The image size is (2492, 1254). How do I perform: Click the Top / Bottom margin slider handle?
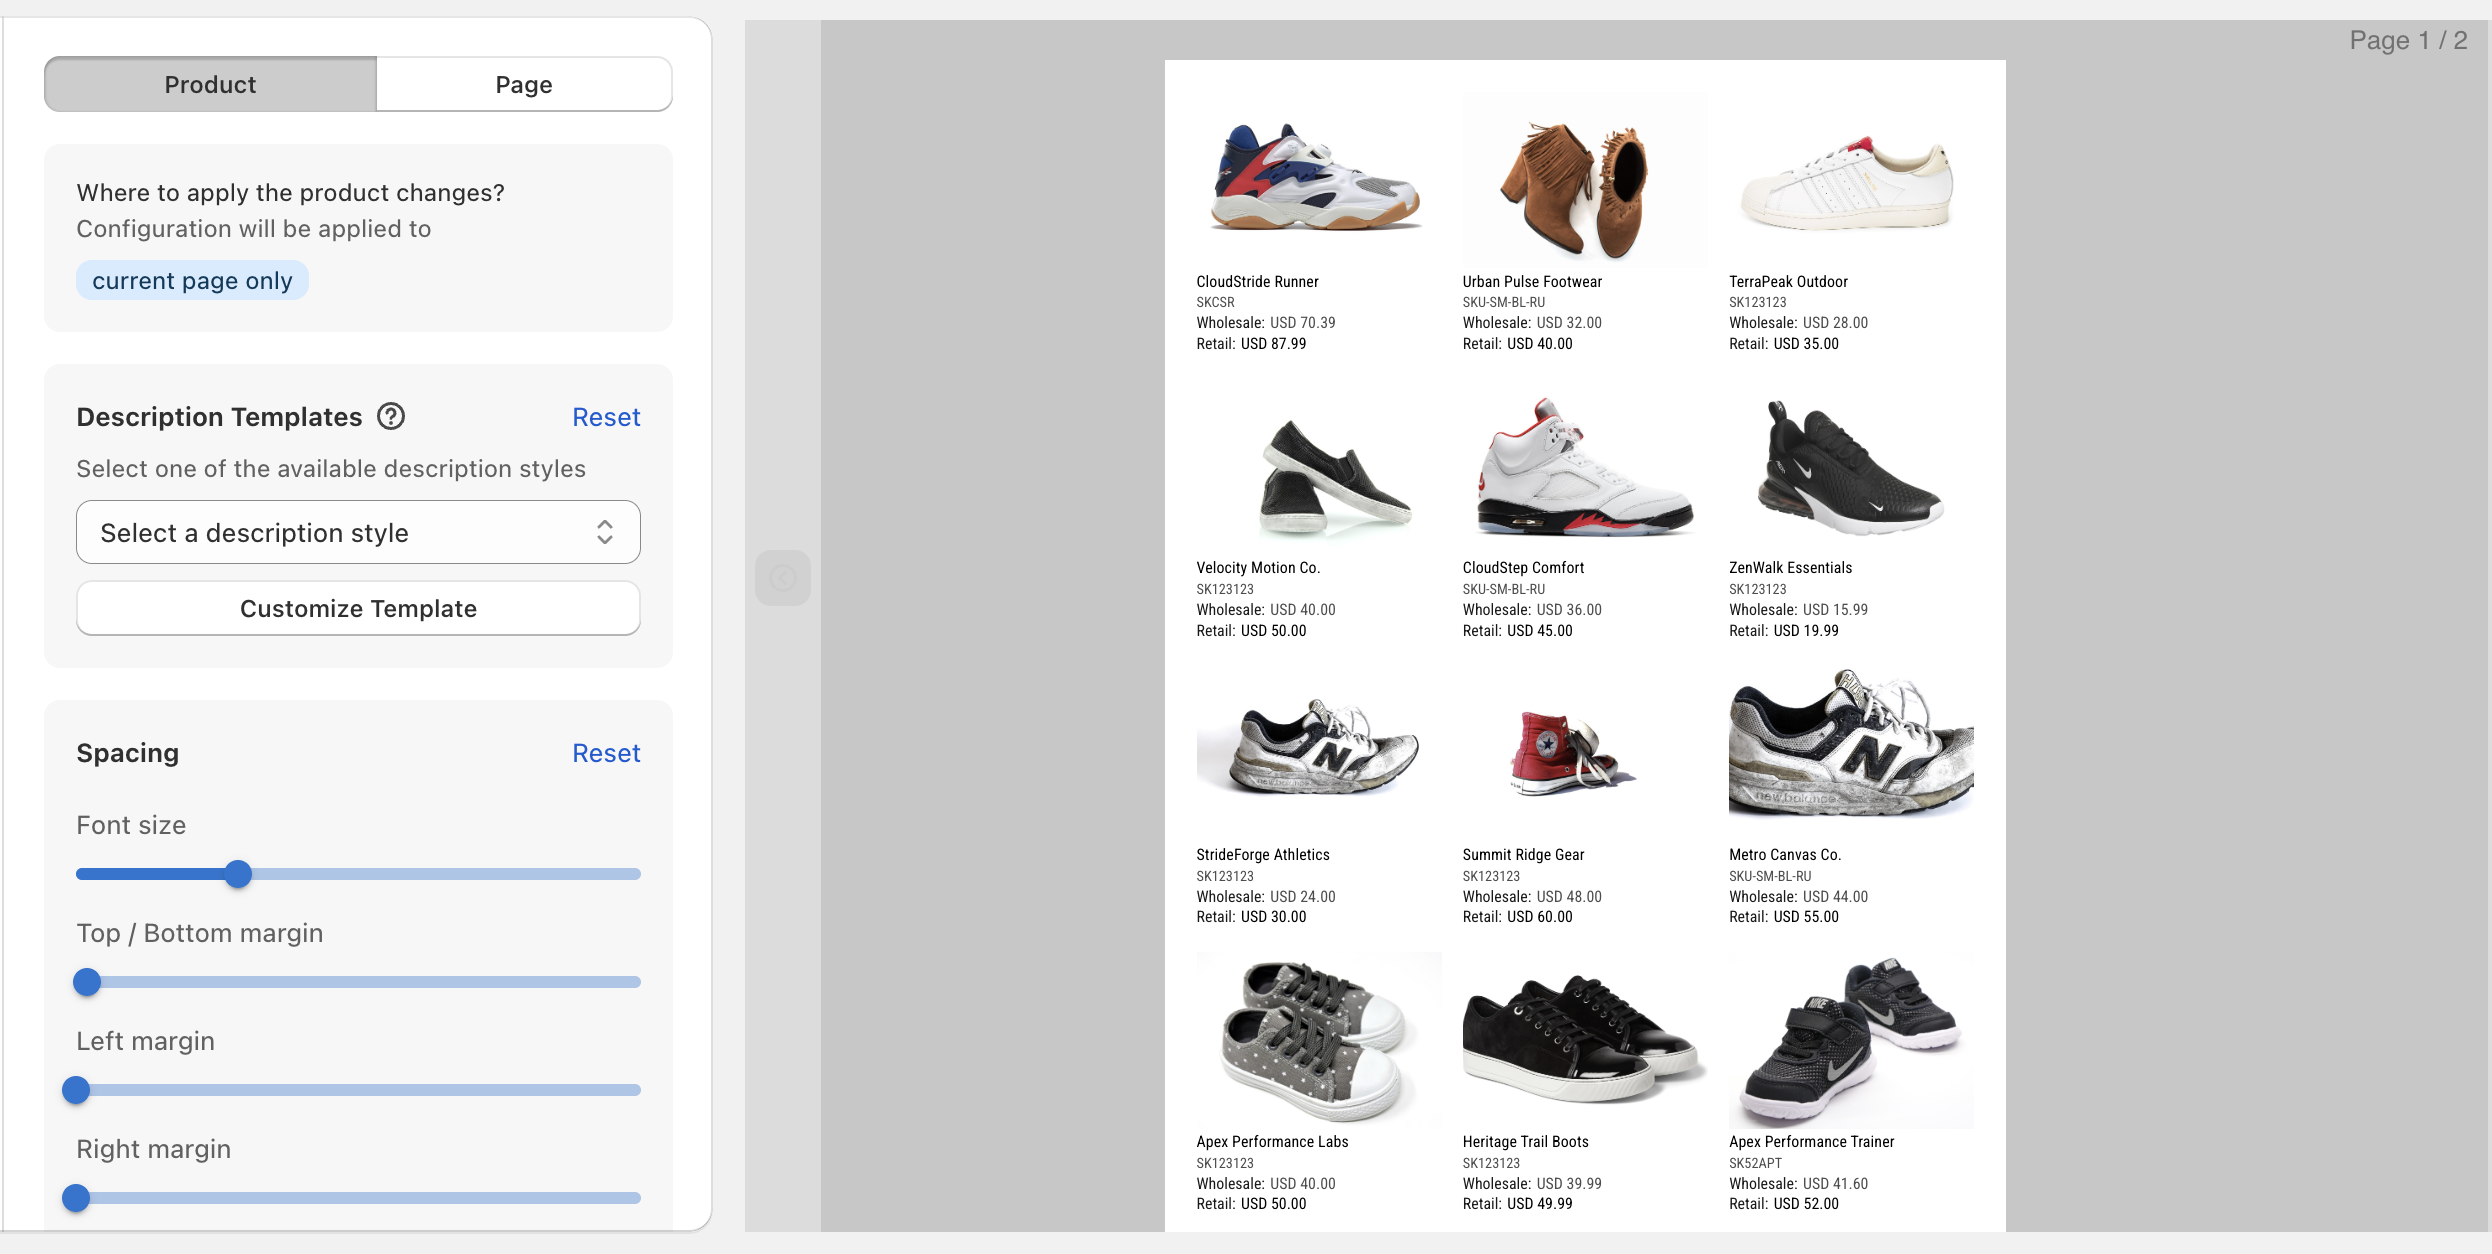point(87,981)
